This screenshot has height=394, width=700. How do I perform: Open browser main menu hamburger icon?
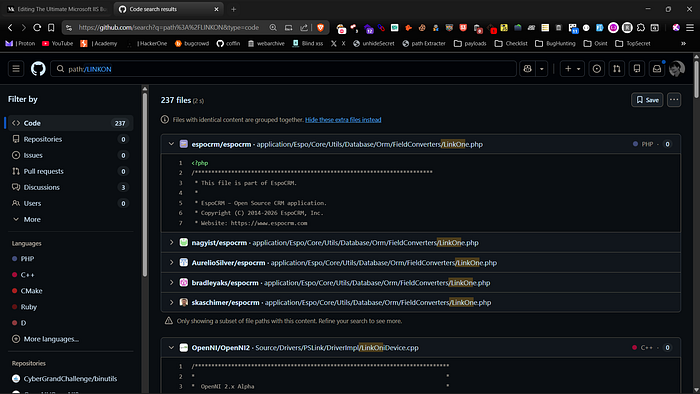[690, 28]
